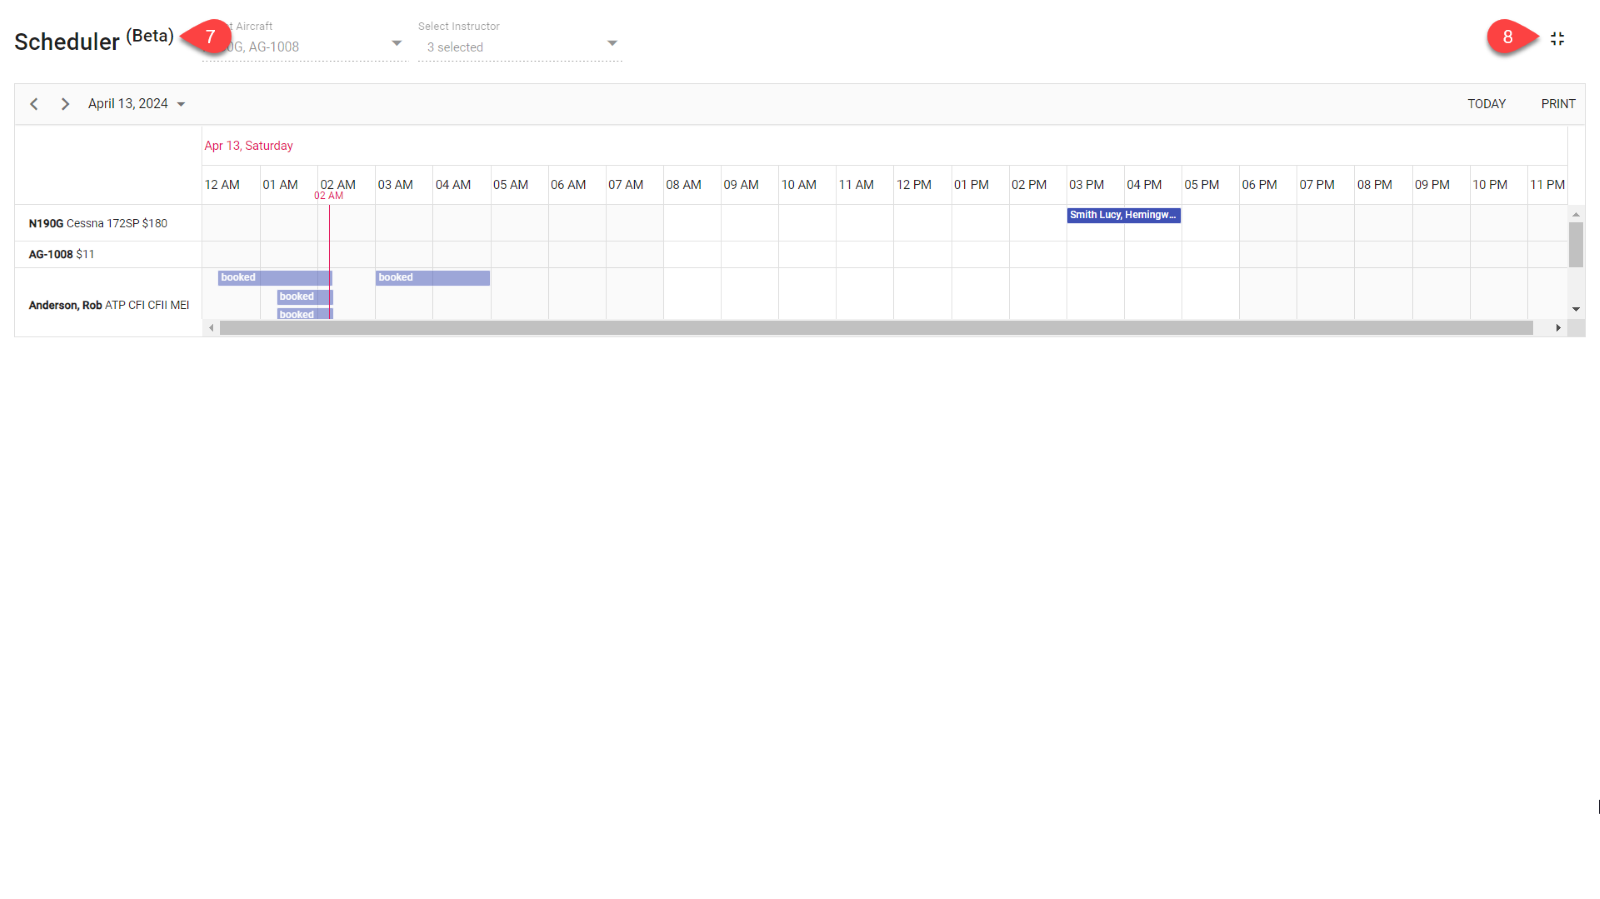
Task: Select Rob Anderson's booked block starting after 12 AM
Action: [x=273, y=278]
